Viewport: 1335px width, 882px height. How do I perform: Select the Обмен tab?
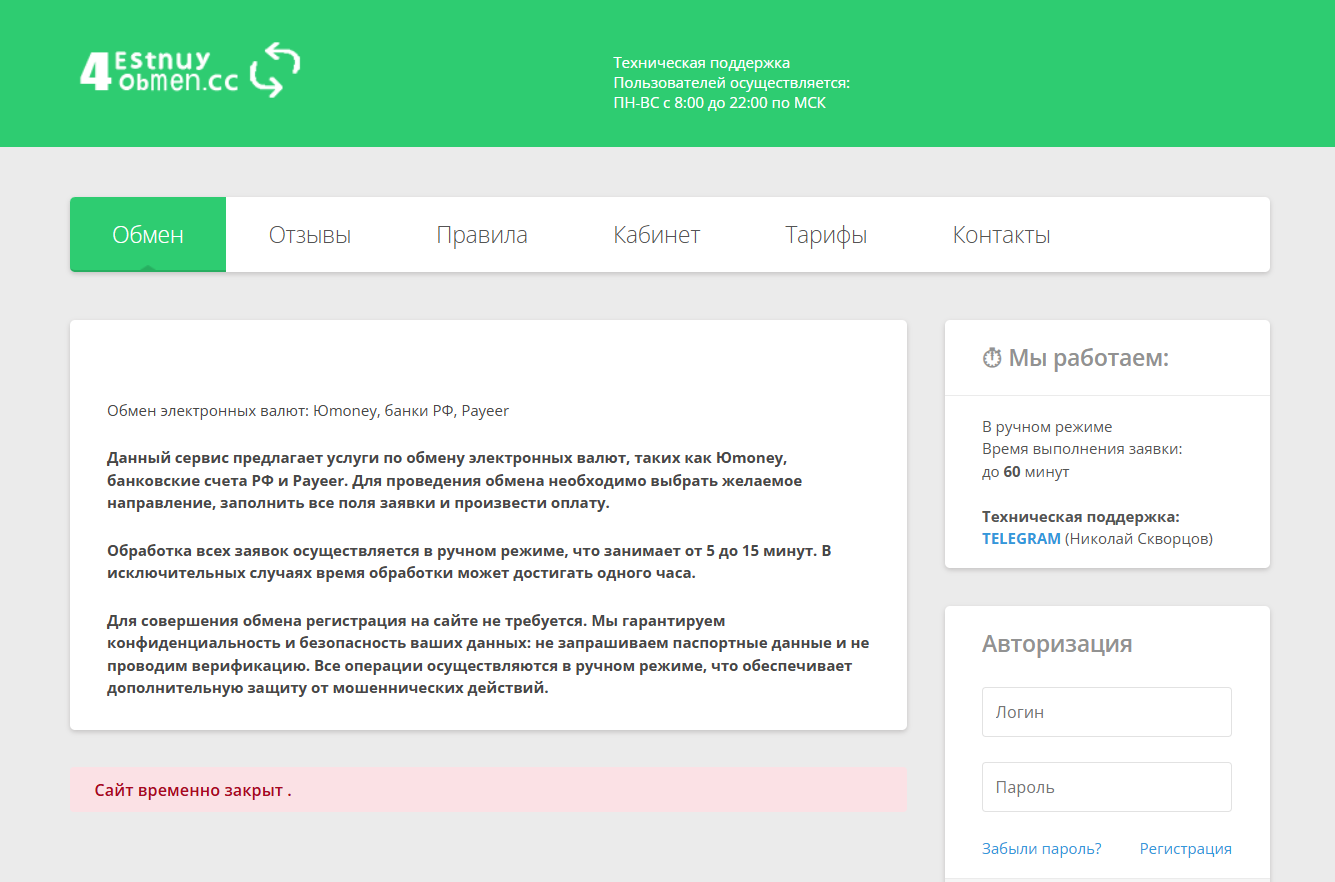pos(147,234)
